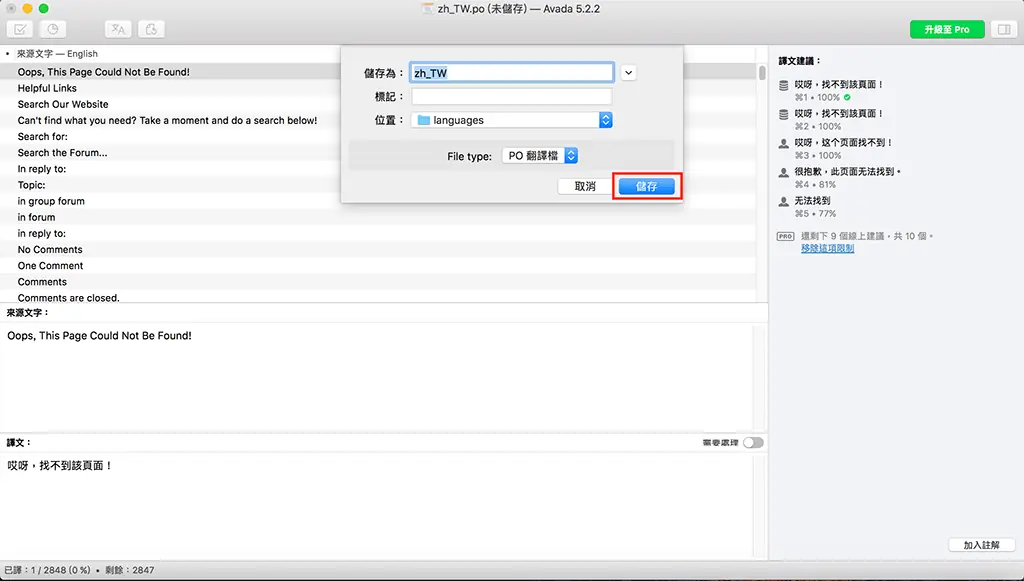Toggle the 需要處理 switch
Image resolution: width=1024 pixels, height=581 pixels.
coord(753,443)
